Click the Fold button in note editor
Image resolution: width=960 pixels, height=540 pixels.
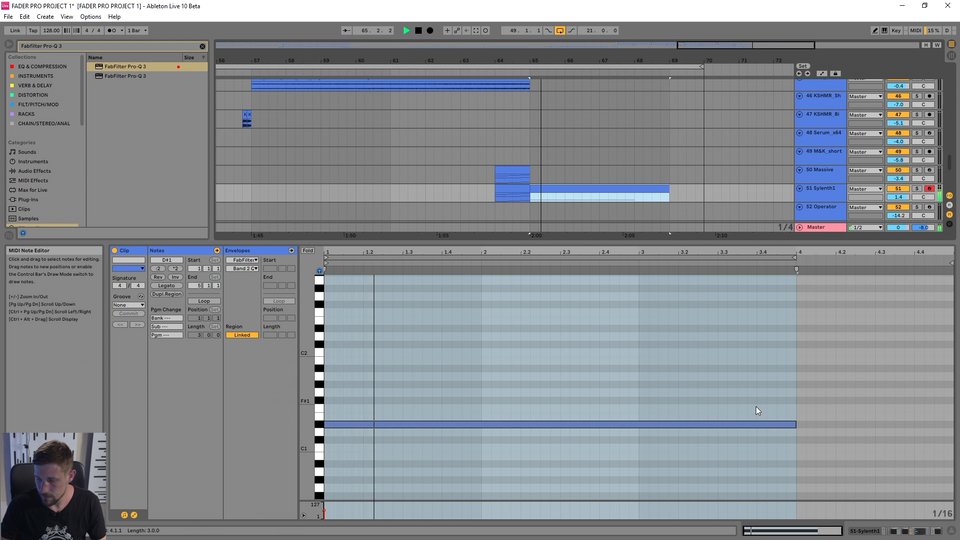coord(308,250)
